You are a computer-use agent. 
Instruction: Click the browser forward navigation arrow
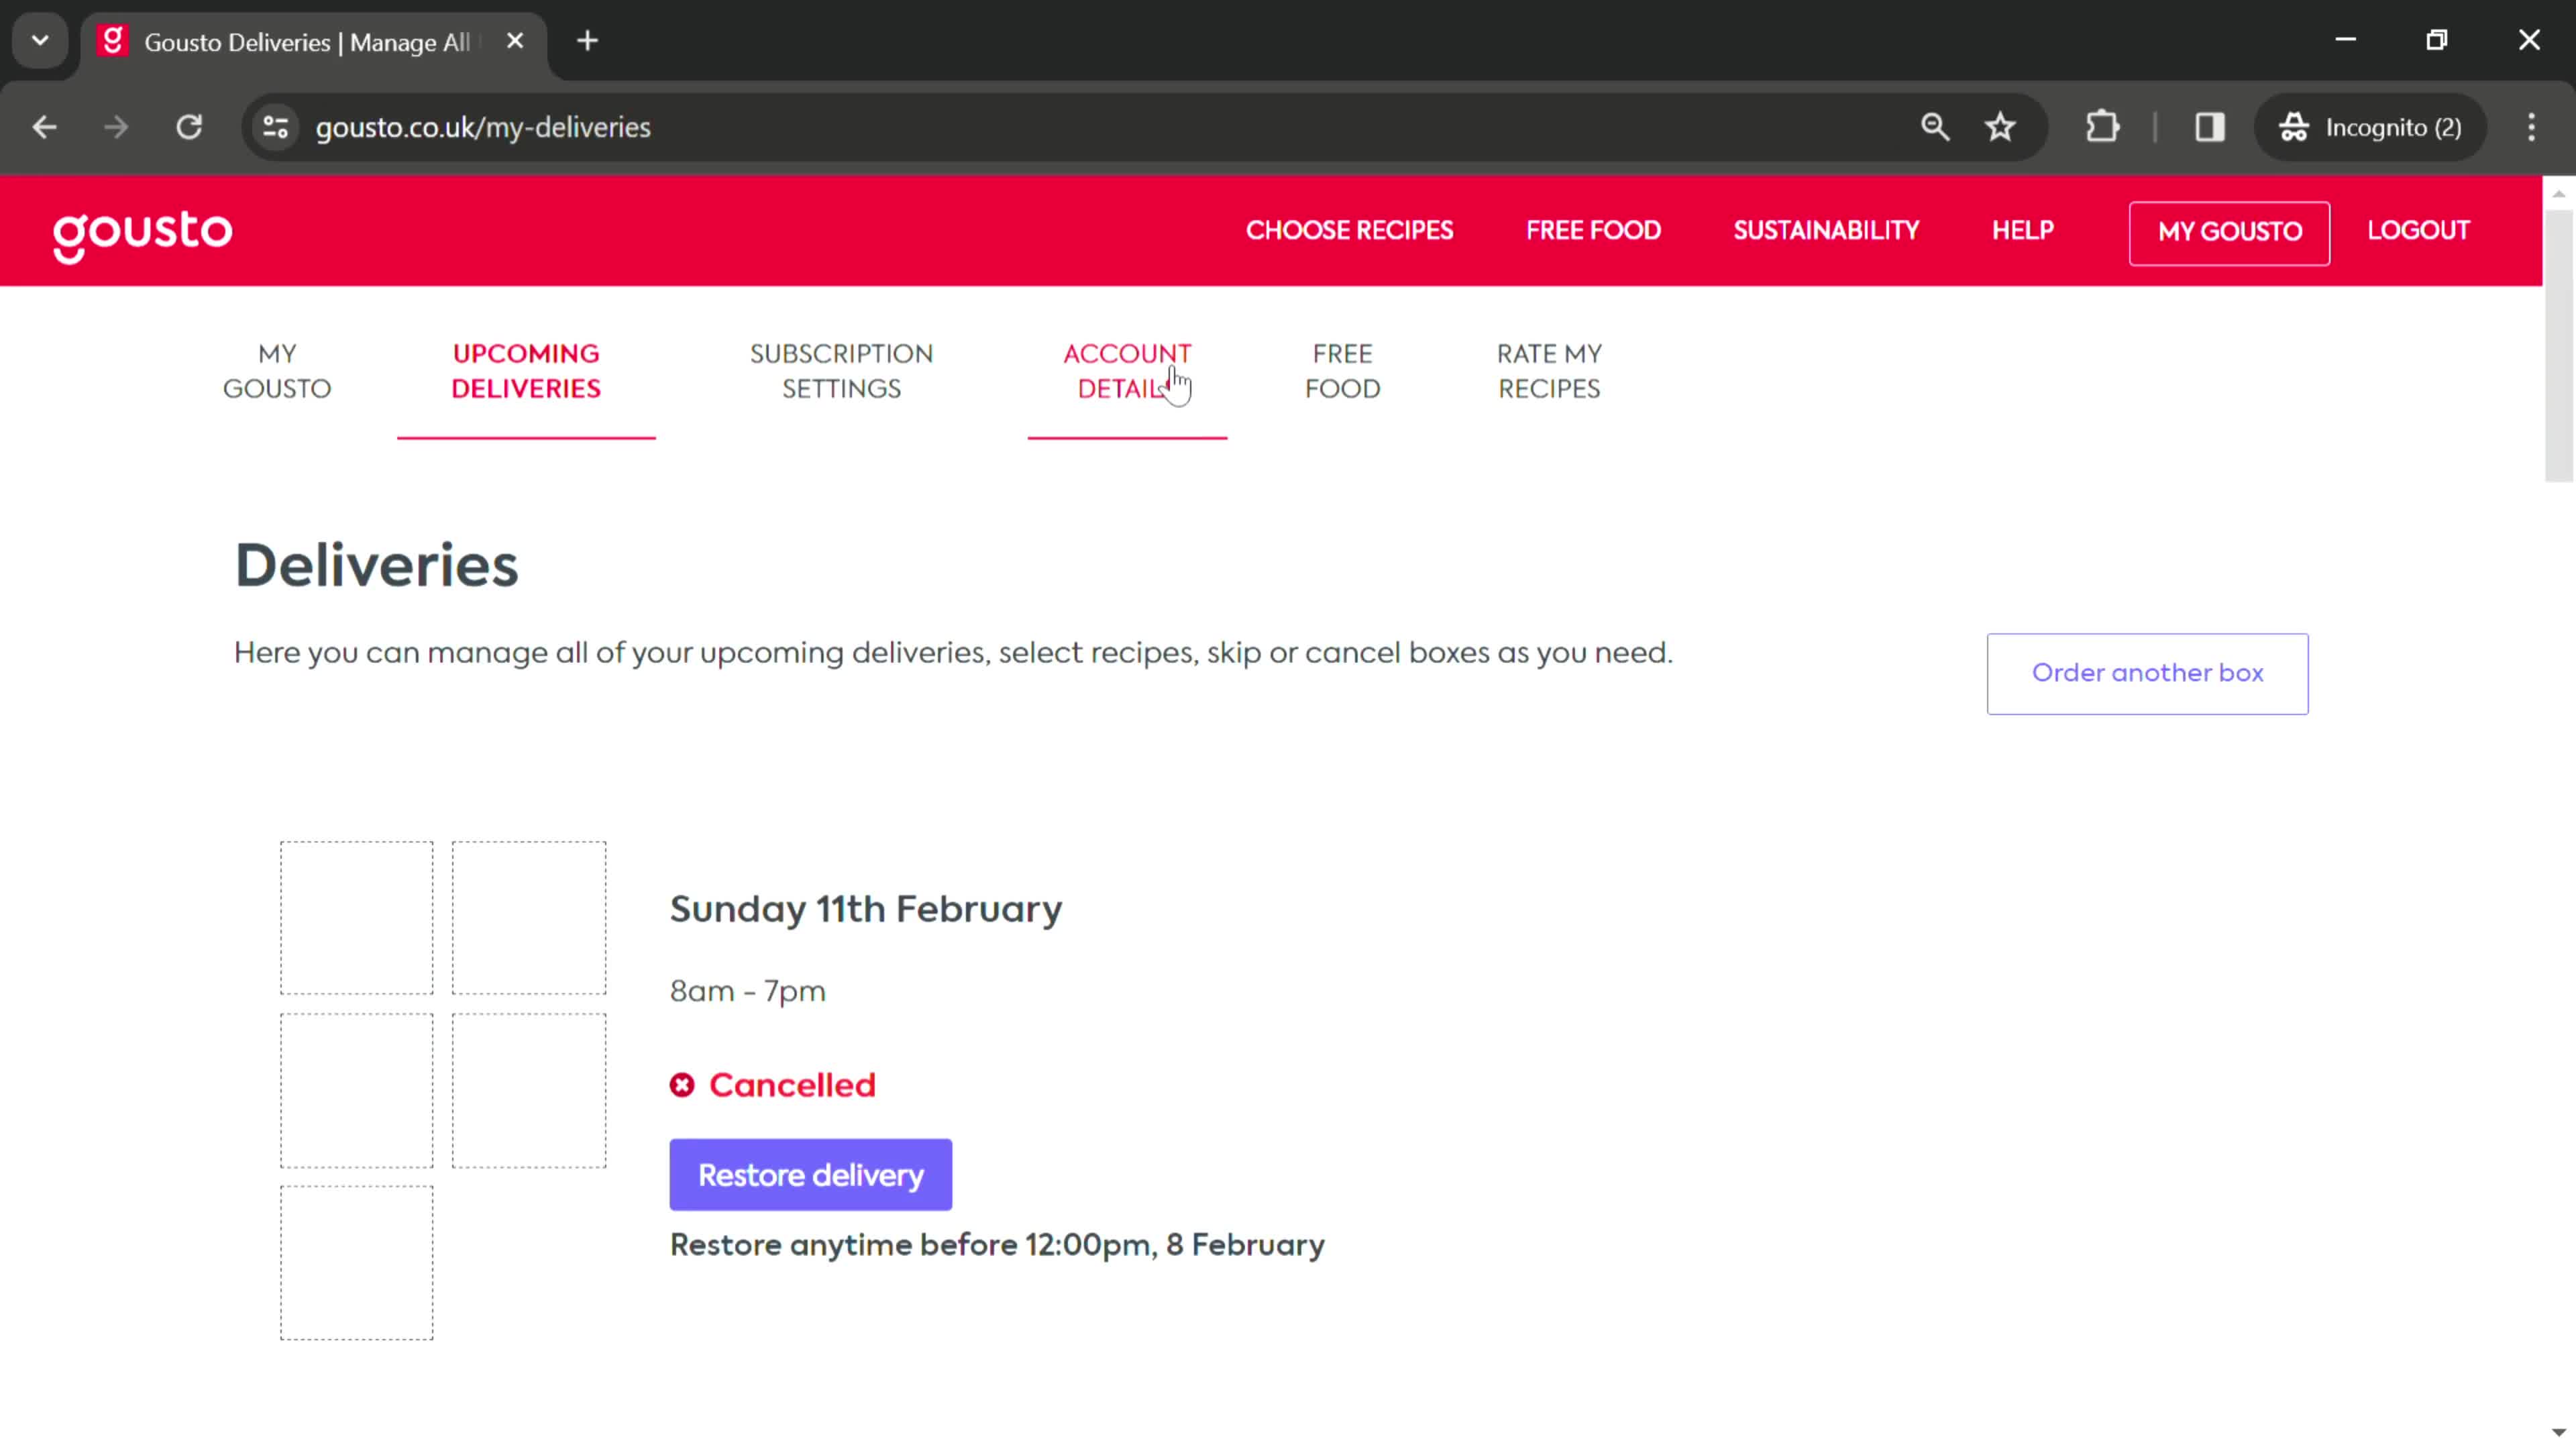click(115, 125)
